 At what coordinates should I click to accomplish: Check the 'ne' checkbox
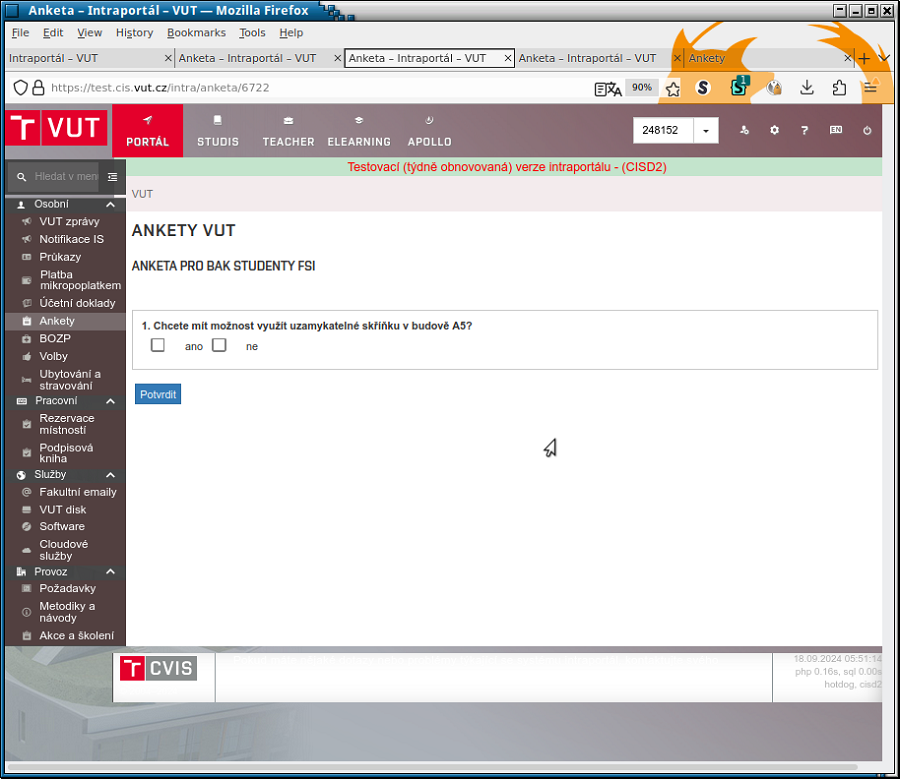pos(219,345)
